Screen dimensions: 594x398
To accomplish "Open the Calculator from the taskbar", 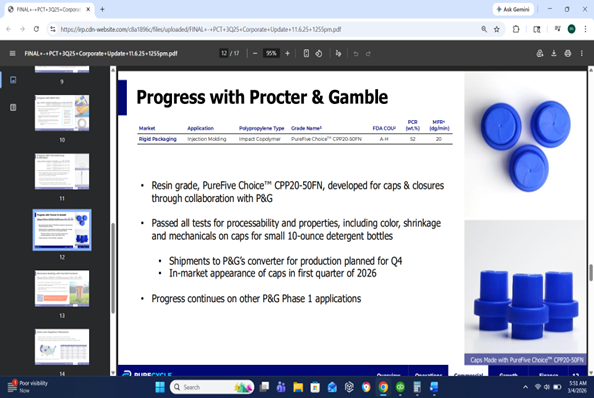I will click(x=417, y=387).
